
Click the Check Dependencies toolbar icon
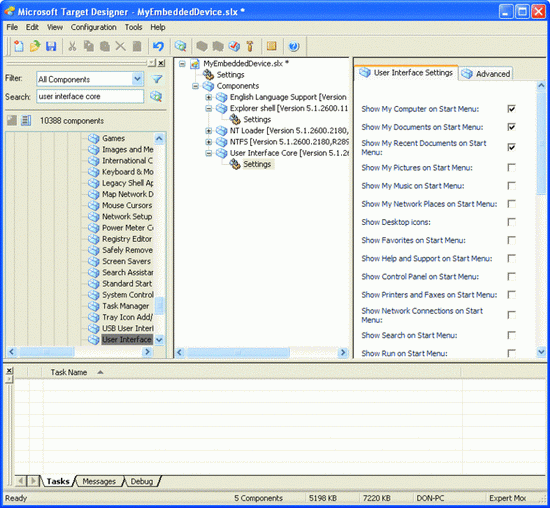pos(234,46)
